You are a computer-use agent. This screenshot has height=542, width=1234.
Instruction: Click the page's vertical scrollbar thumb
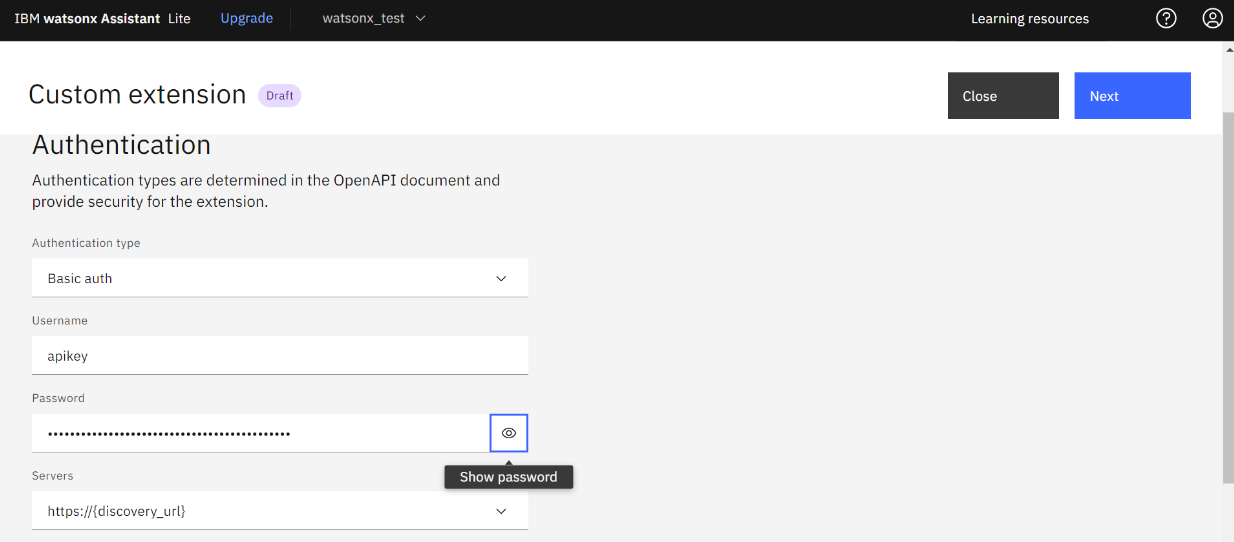click(x=1227, y=300)
